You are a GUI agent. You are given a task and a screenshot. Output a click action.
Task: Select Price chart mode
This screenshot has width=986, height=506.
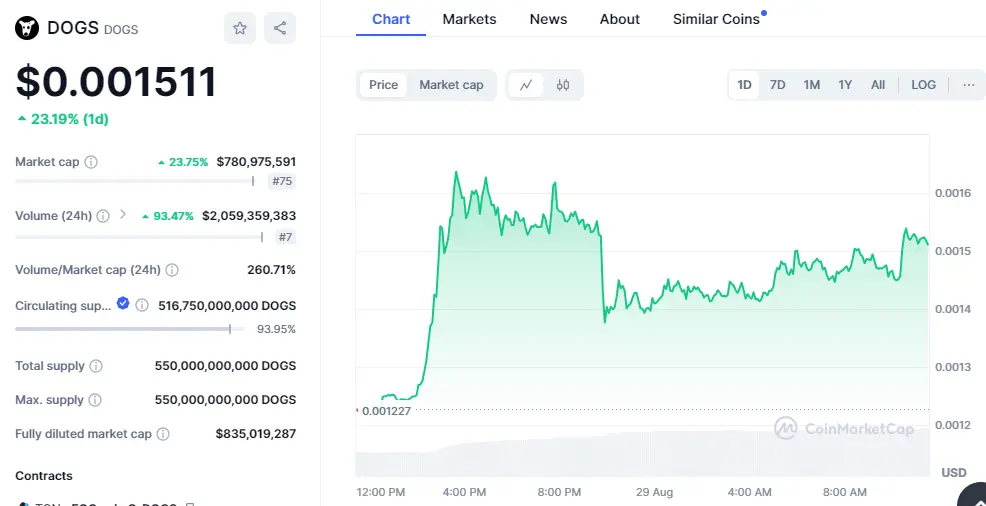384,85
